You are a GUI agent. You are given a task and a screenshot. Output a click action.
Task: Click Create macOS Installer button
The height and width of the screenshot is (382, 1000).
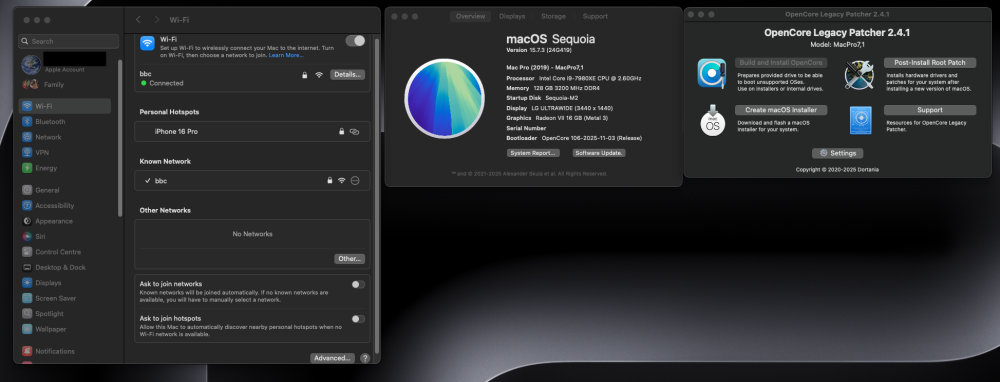tap(781, 110)
